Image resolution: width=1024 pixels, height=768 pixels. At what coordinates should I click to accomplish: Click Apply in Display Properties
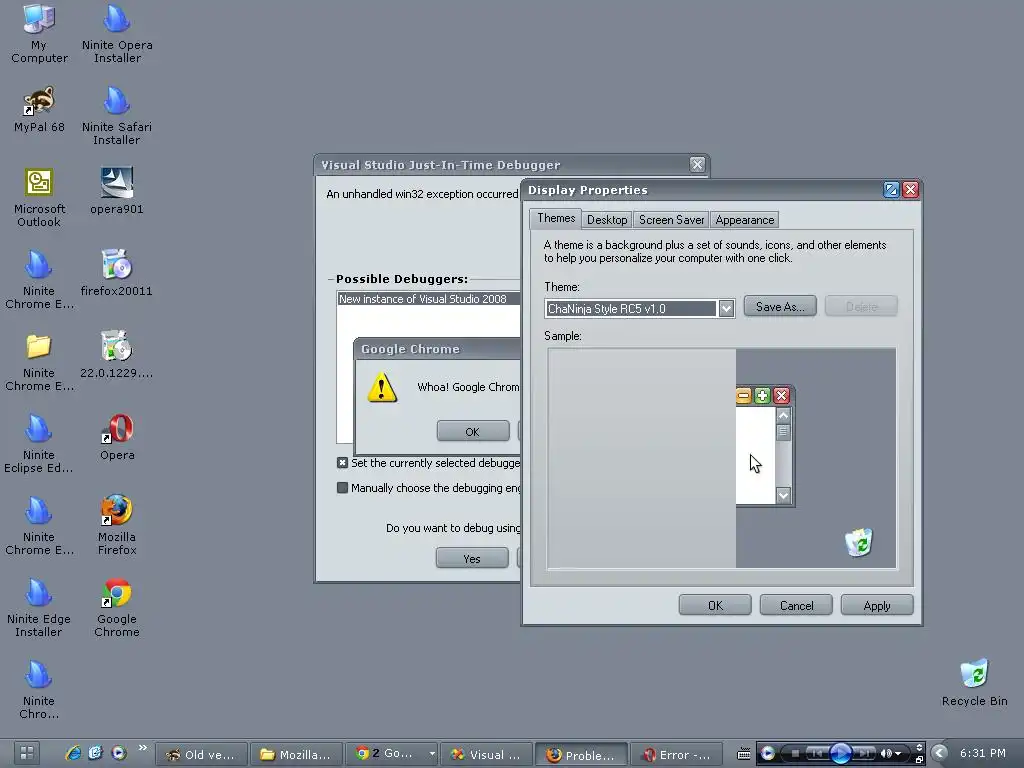[876, 605]
